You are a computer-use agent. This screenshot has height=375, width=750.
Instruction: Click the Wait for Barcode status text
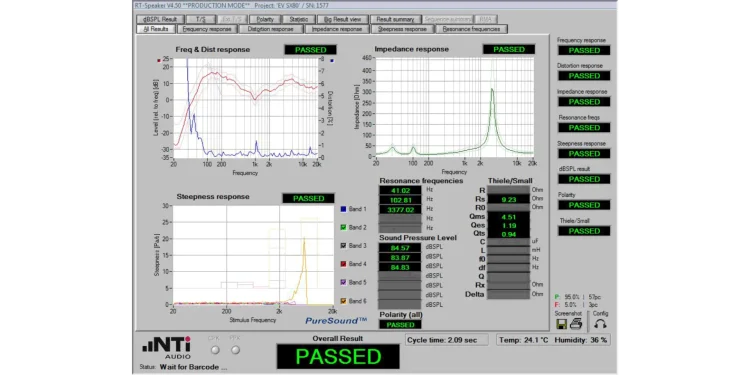point(194,367)
